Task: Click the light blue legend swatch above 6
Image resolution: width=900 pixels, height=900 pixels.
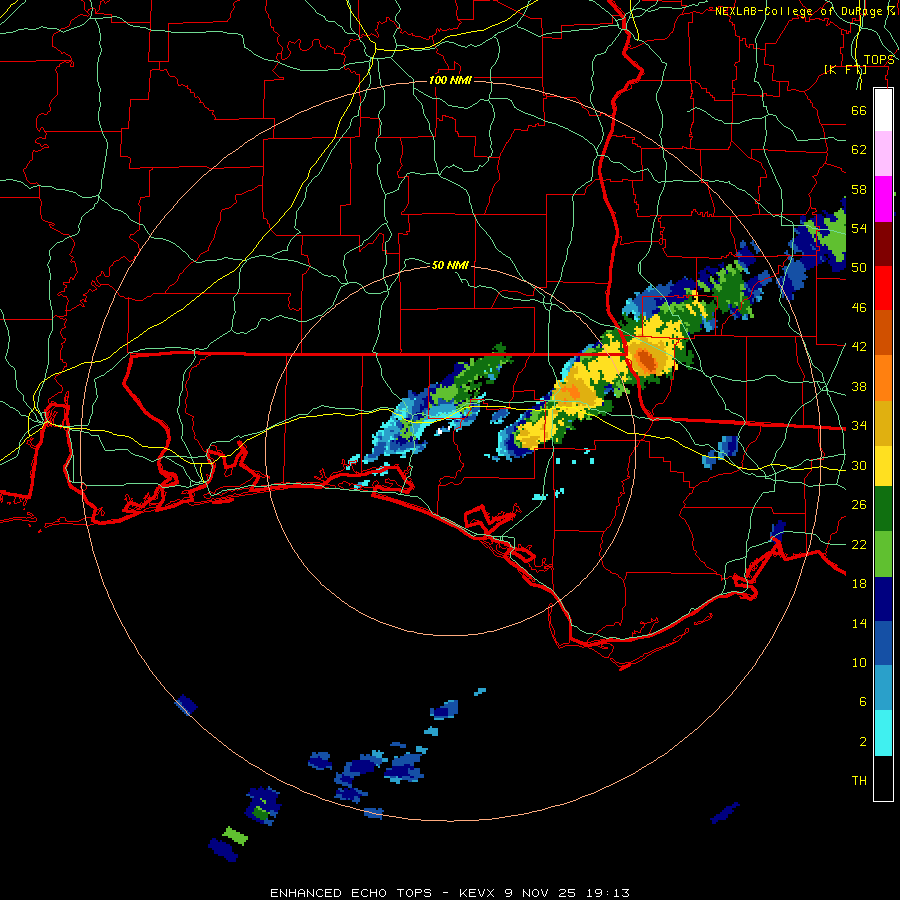Action: tap(883, 688)
